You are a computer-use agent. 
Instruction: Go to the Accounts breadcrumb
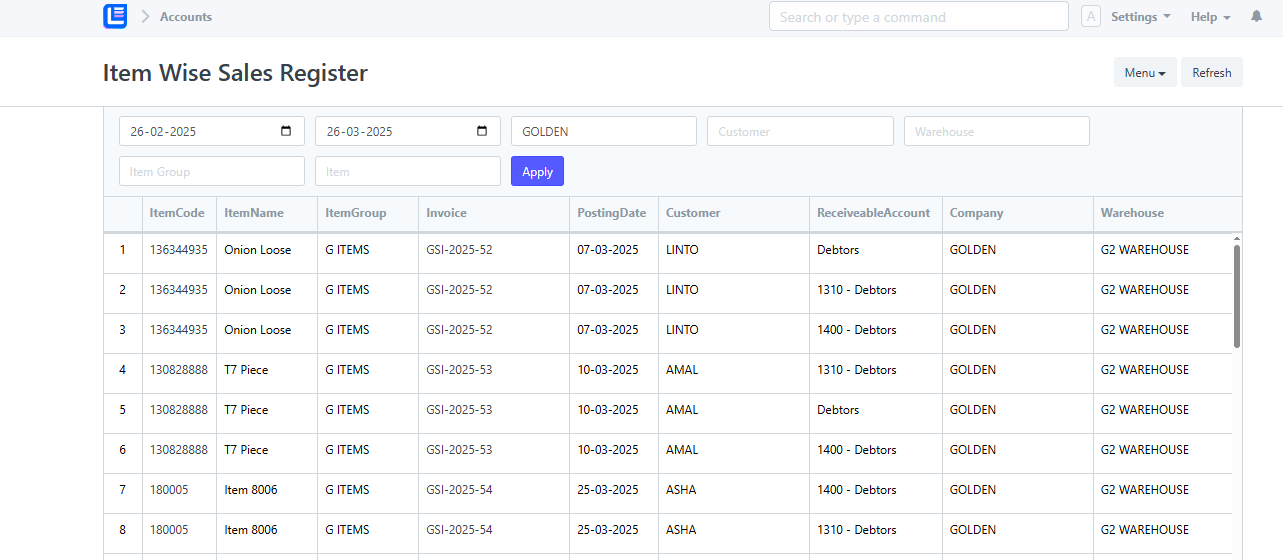click(186, 17)
